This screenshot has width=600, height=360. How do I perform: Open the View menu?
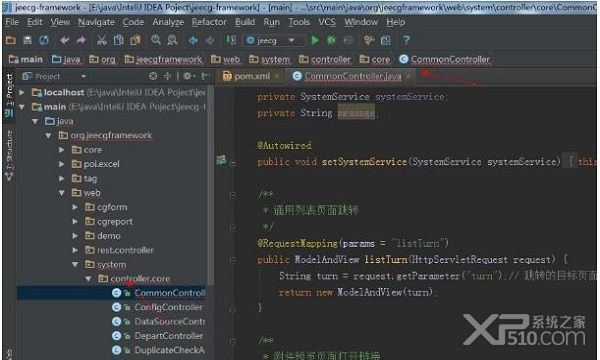tap(60, 22)
